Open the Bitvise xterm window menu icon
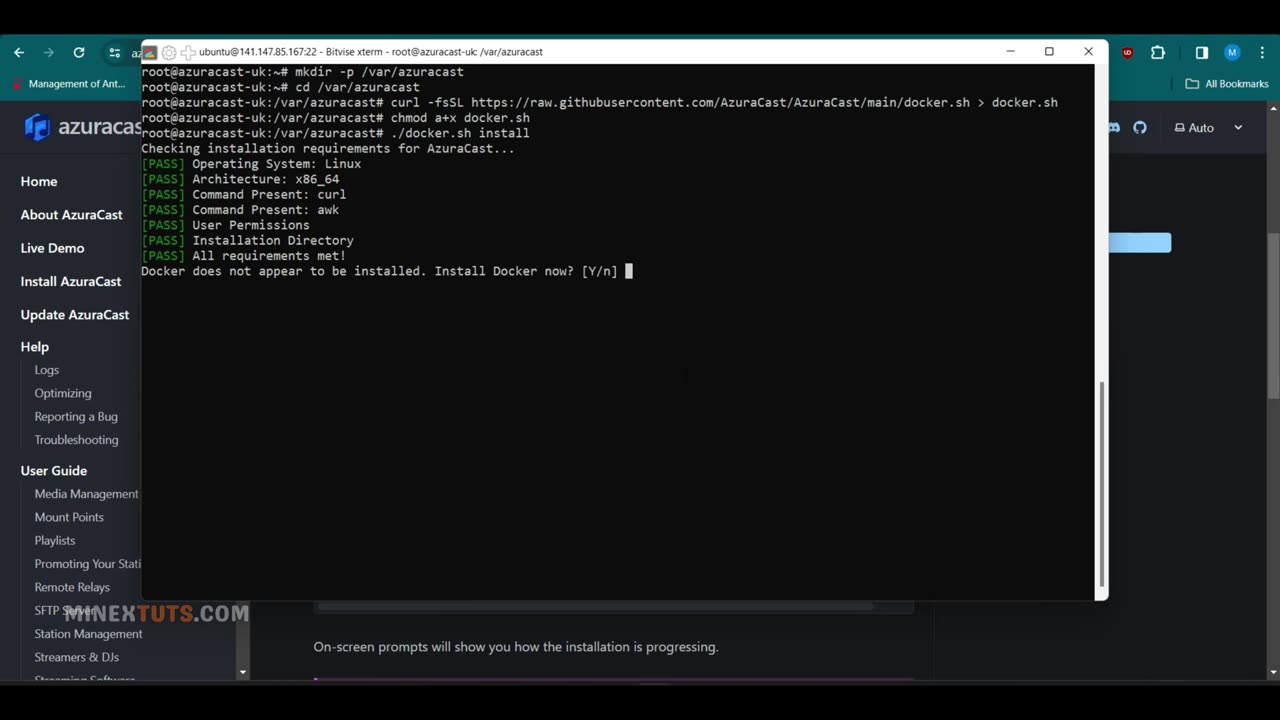This screenshot has height=720, width=1280. pyautogui.click(x=150, y=52)
